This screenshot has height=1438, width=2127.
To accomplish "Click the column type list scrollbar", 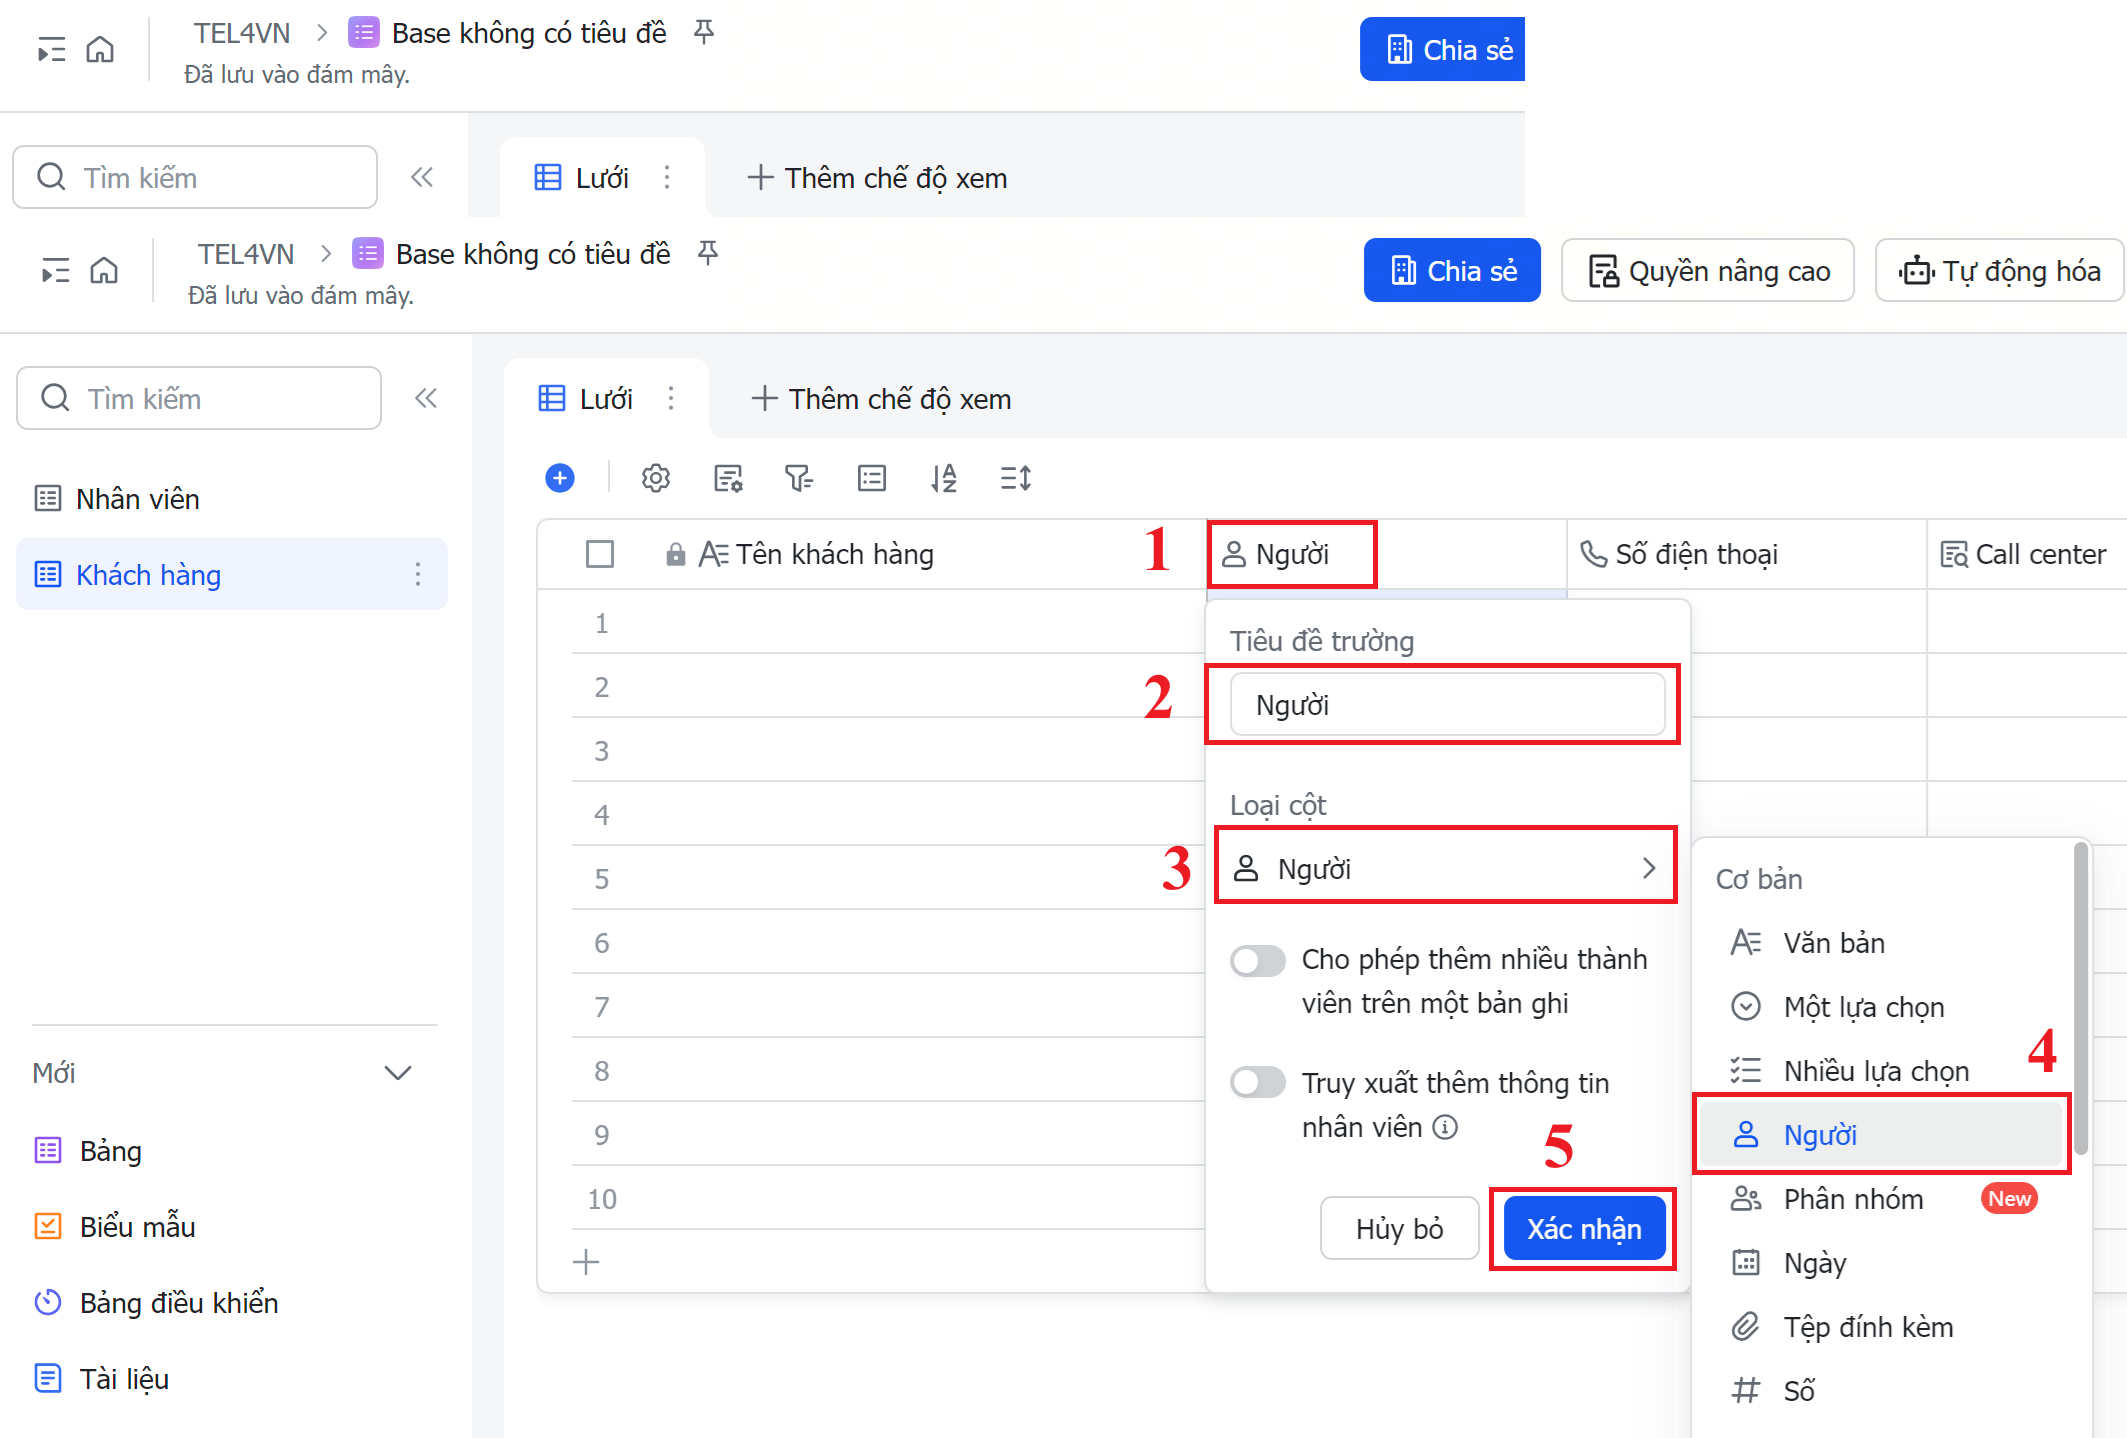I will click(x=2080, y=1000).
